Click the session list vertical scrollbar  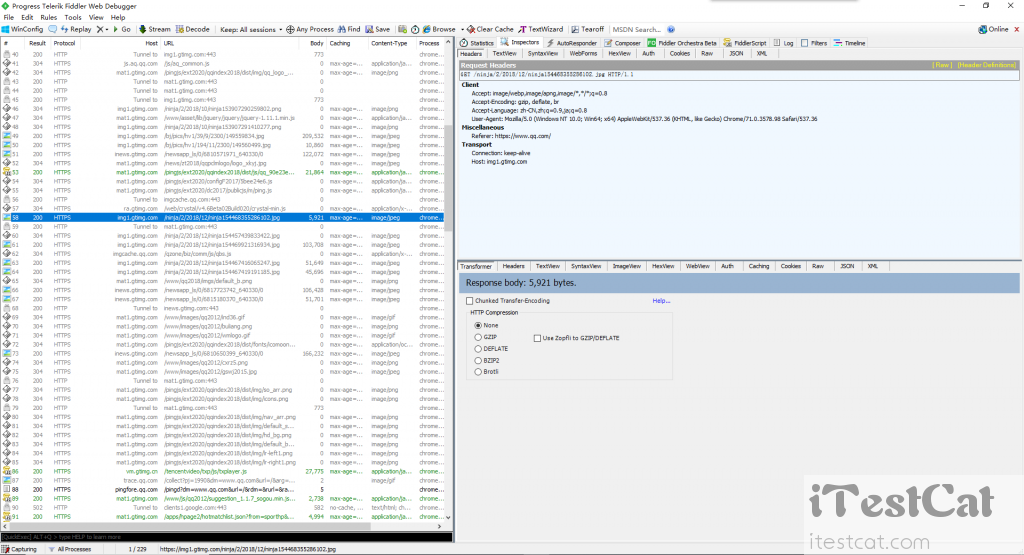448,176
